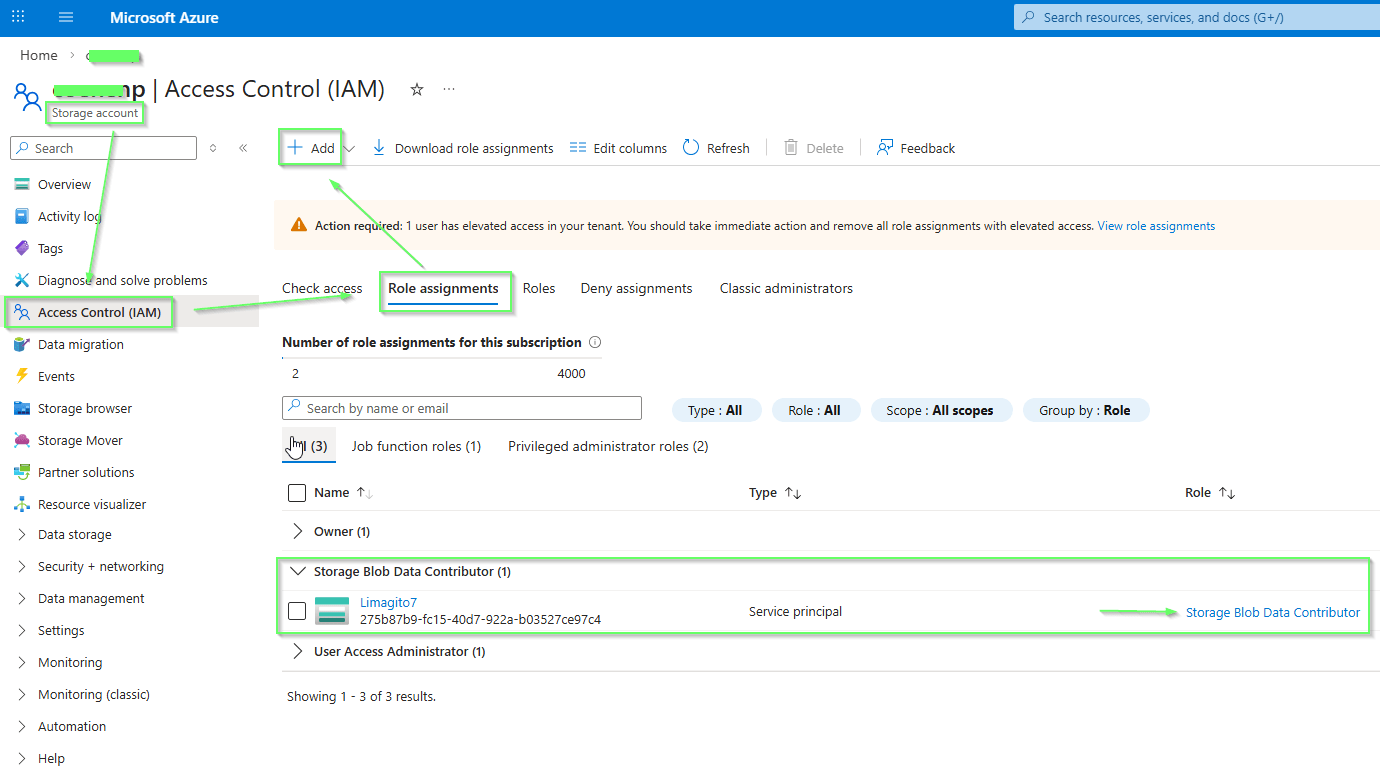Open the Activity log blade
The width and height of the screenshot is (1380, 782).
click(x=72, y=216)
